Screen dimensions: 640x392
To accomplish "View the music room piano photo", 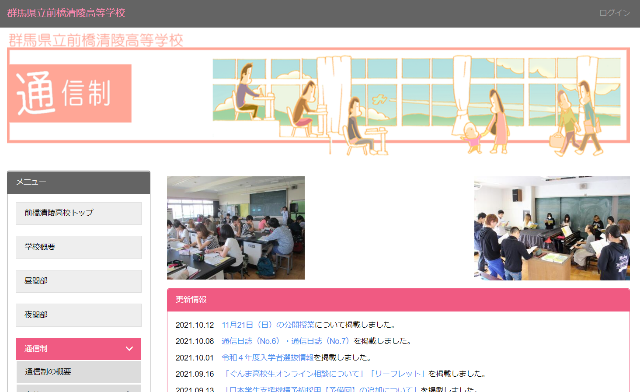I will click(x=552, y=228).
